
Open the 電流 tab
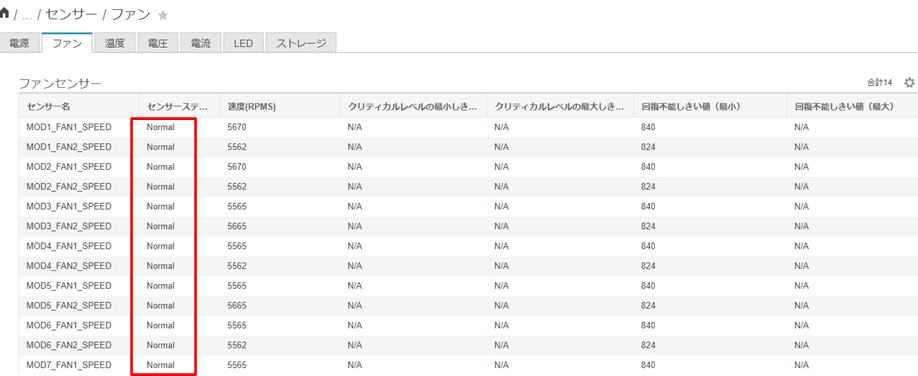click(x=201, y=43)
